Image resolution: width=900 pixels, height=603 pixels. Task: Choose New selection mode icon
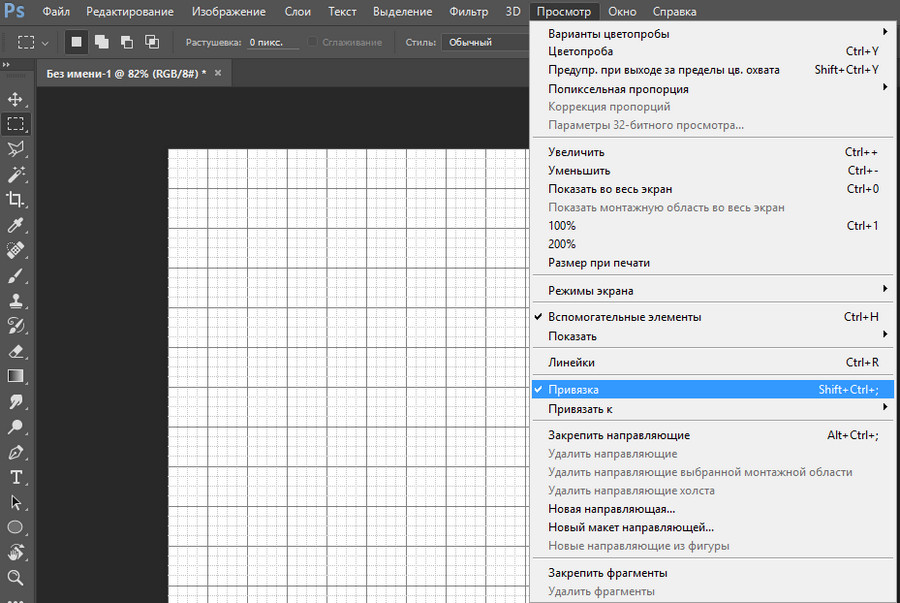coord(76,42)
